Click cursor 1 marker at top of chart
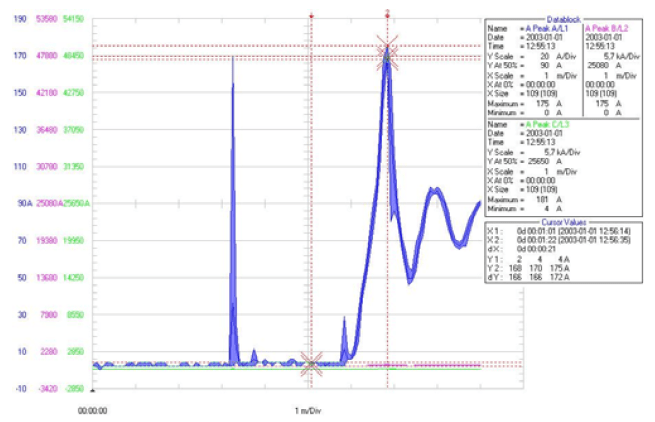The image size is (655, 422). pos(312,16)
